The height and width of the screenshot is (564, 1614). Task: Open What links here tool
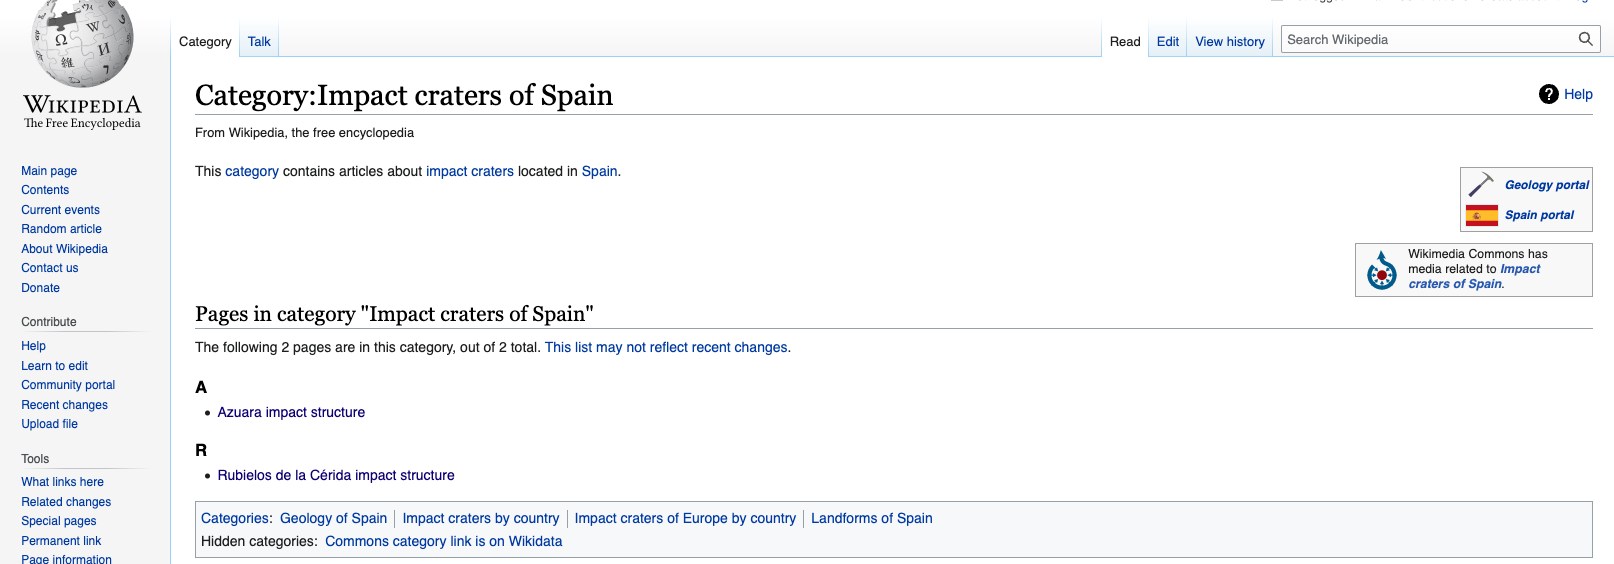[x=62, y=482]
